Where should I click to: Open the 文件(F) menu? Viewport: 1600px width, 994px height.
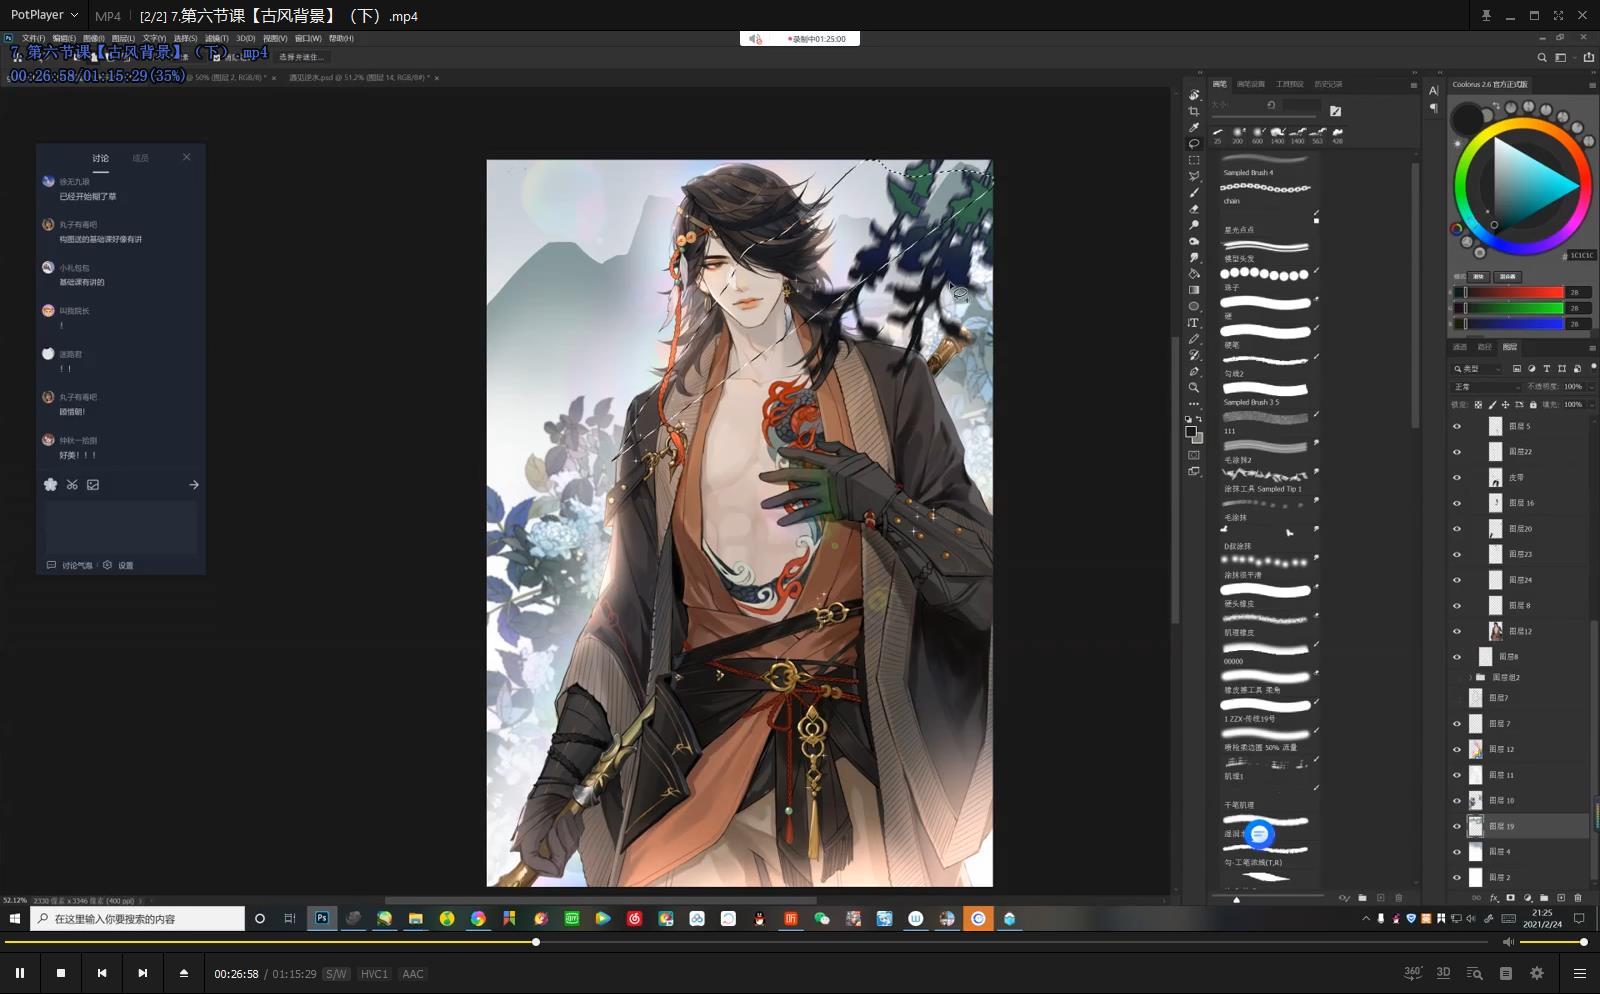(33, 38)
